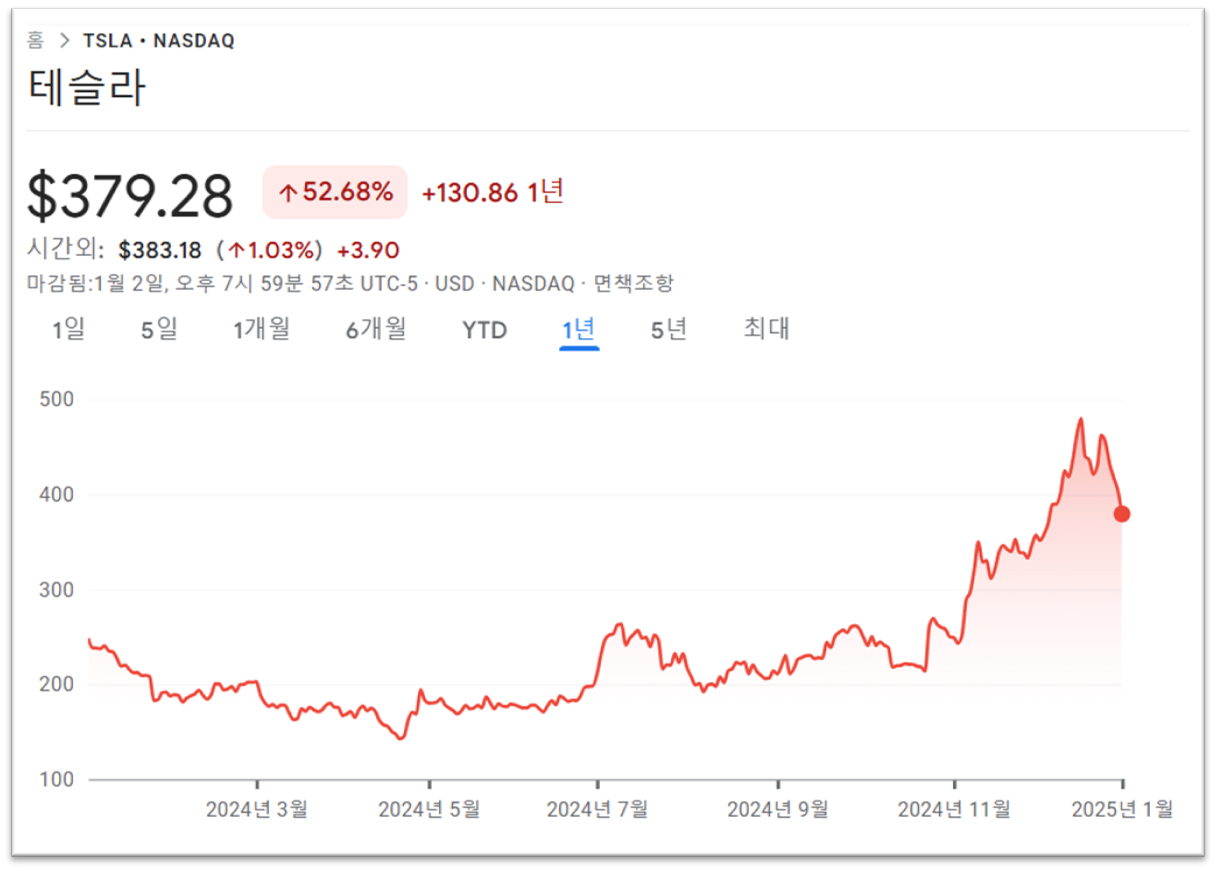This screenshot has width=1216, height=871.
Task: Select the 5일 range tab
Action: [x=160, y=329]
